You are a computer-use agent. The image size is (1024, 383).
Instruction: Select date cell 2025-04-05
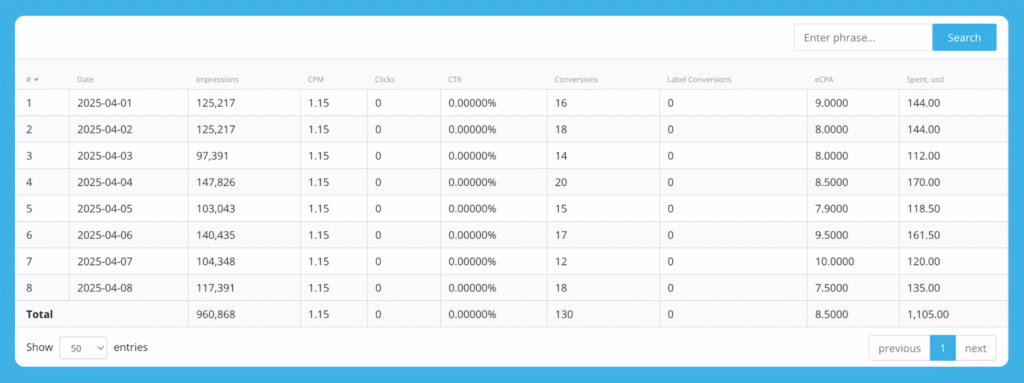pyautogui.click(x=104, y=208)
